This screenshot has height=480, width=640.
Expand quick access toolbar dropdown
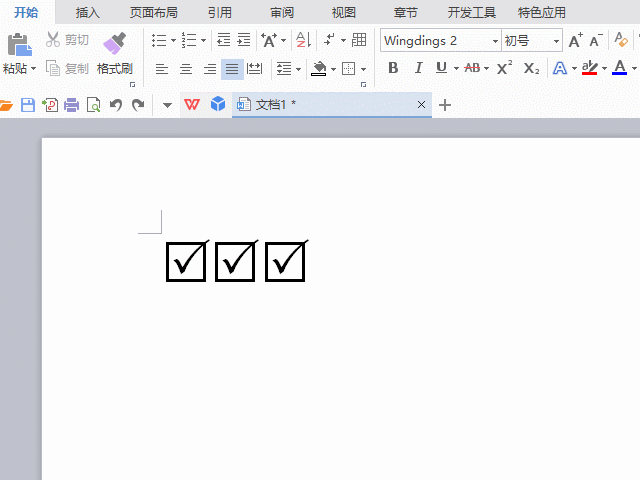pos(167,106)
